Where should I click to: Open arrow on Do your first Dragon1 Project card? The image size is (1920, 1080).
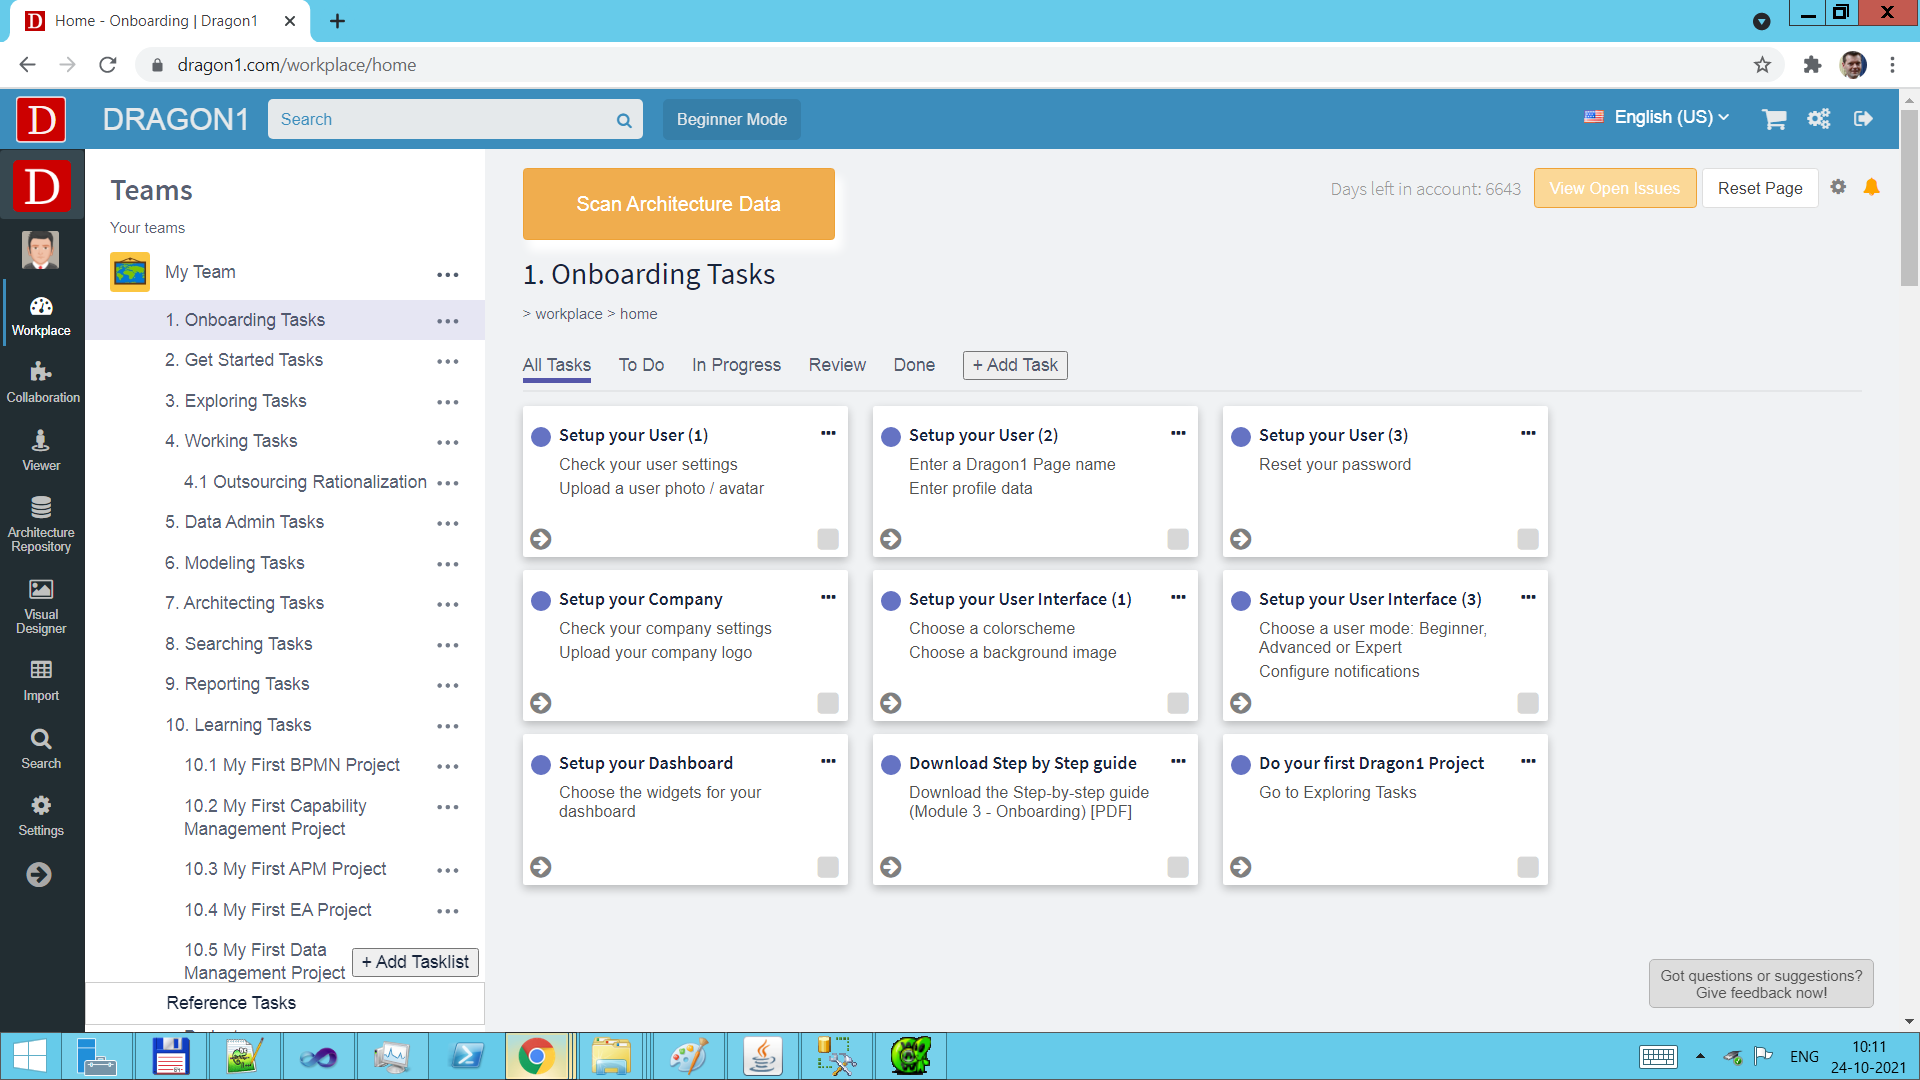pyautogui.click(x=1241, y=867)
